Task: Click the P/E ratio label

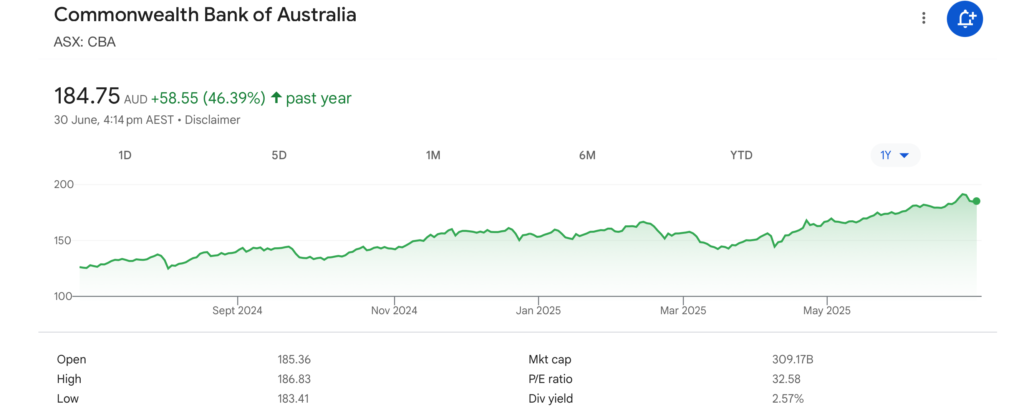Action: click(550, 379)
